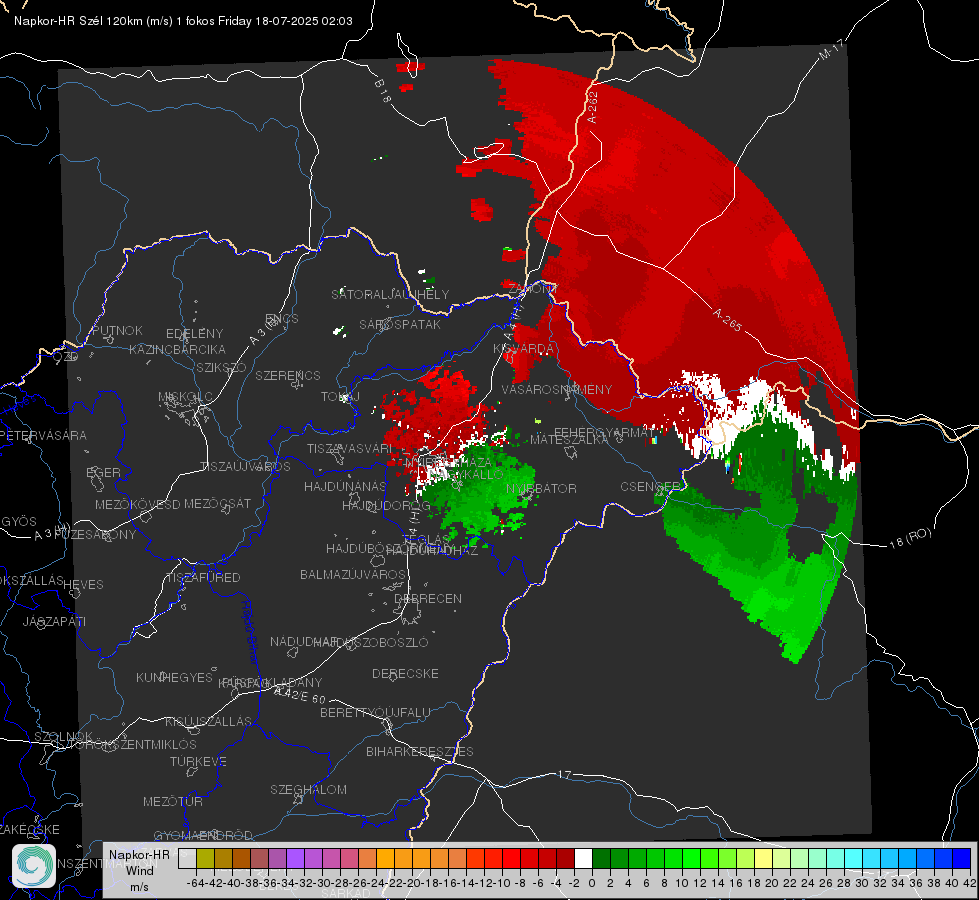Click the M-17 road label
This screenshot has width=979, height=900.
(832, 49)
